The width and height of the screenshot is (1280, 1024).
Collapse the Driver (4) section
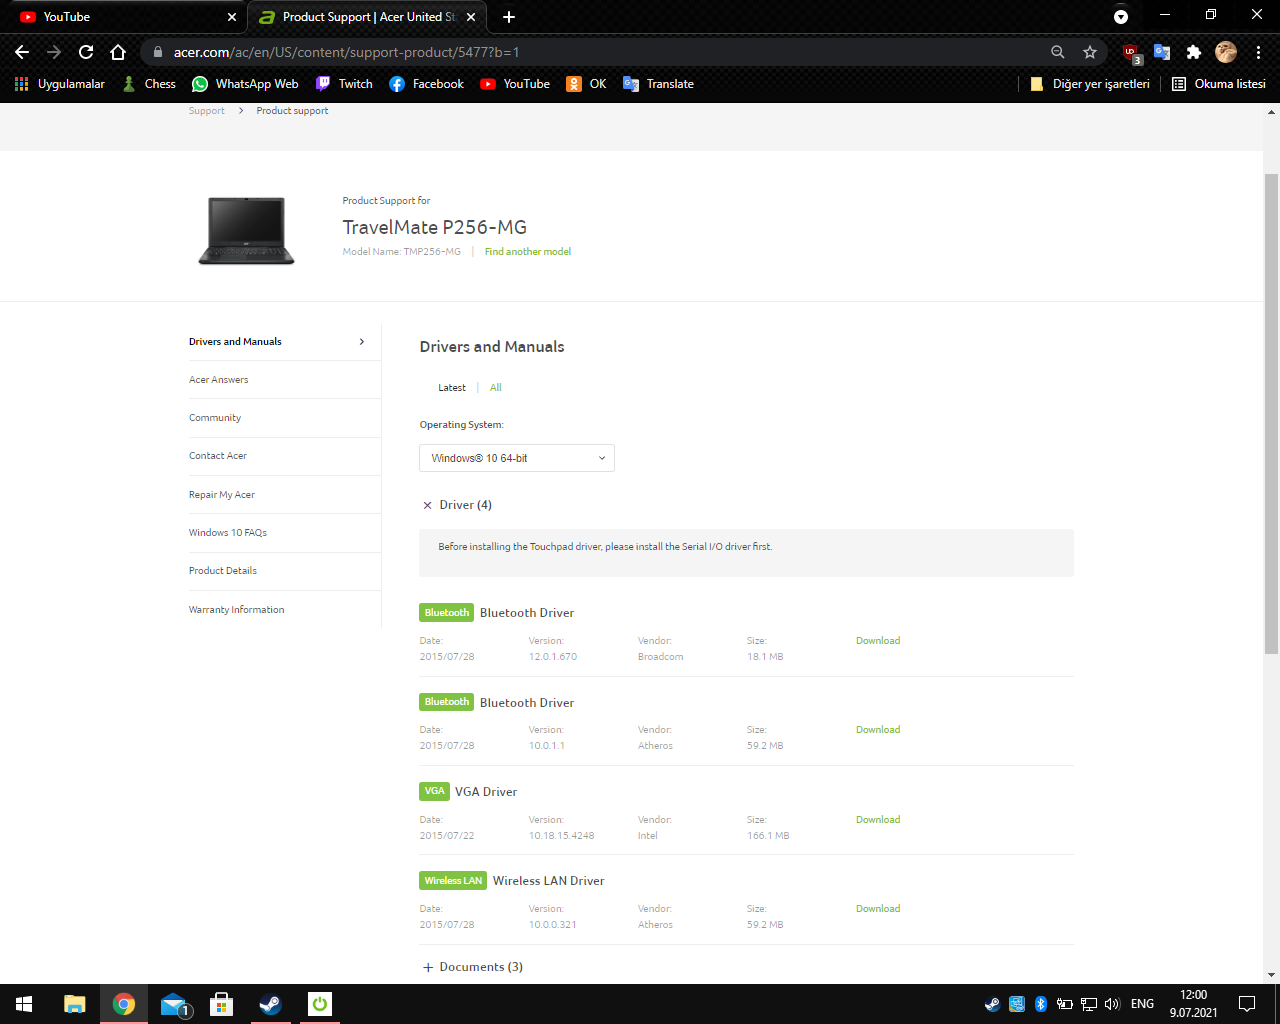click(458, 505)
